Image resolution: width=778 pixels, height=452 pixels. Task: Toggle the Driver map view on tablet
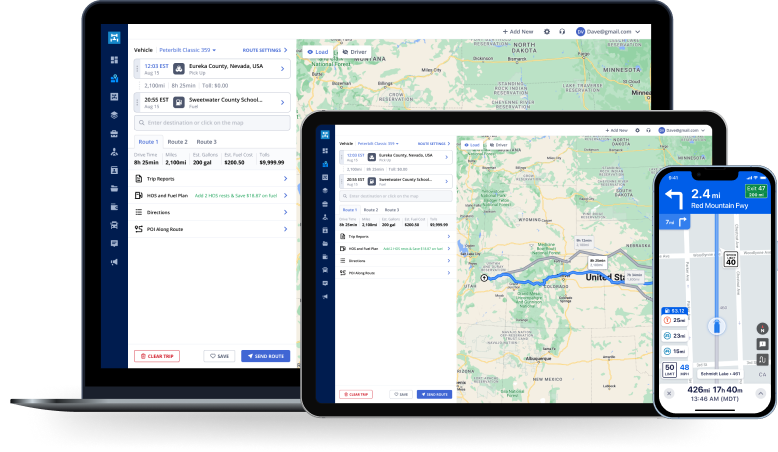click(498, 145)
